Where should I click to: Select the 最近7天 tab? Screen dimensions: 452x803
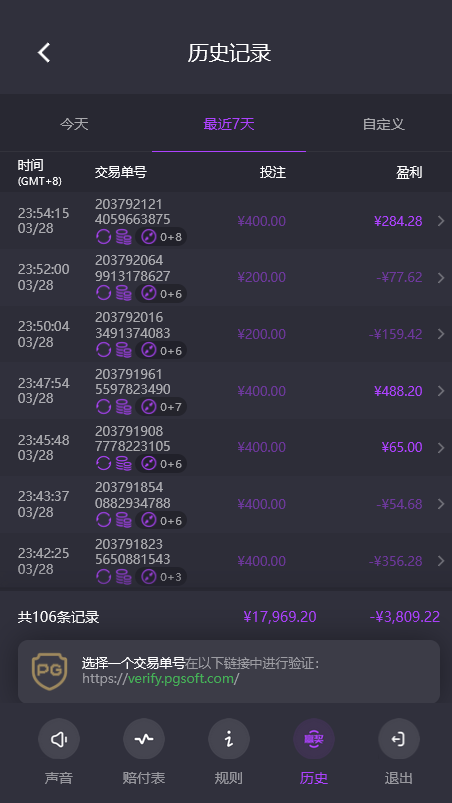pyautogui.click(x=229, y=124)
